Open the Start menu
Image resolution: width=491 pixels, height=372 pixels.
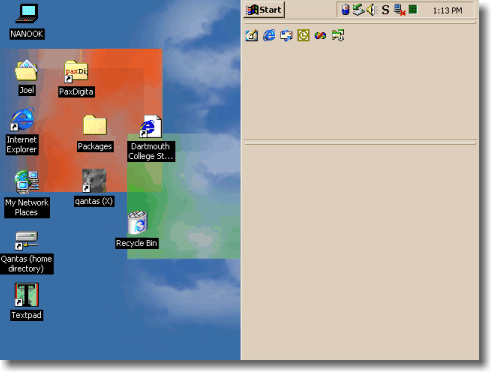point(264,10)
